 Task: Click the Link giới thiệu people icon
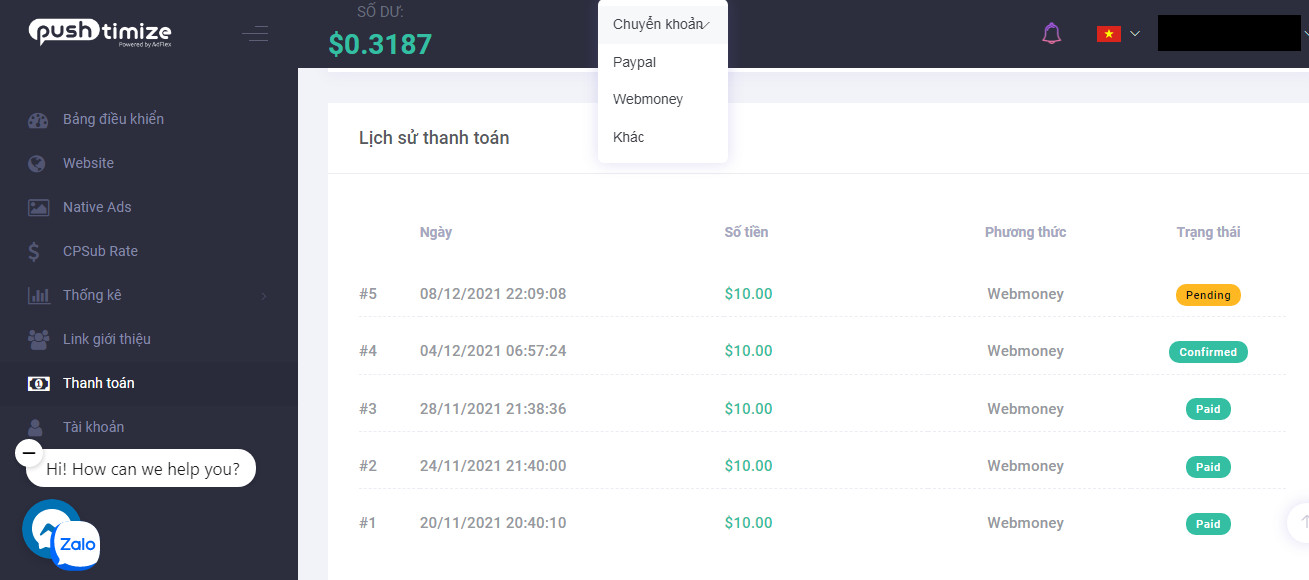coord(38,340)
